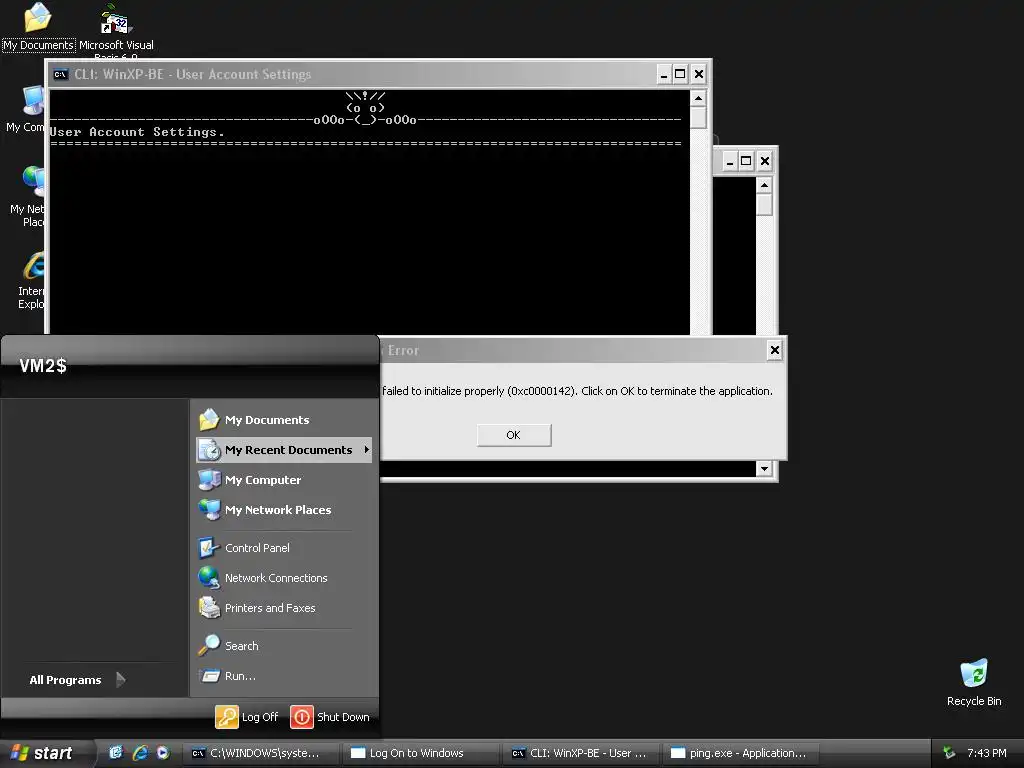This screenshot has width=1024, height=768.
Task: Click Search magnifier icon in Start menu
Action: (209, 645)
